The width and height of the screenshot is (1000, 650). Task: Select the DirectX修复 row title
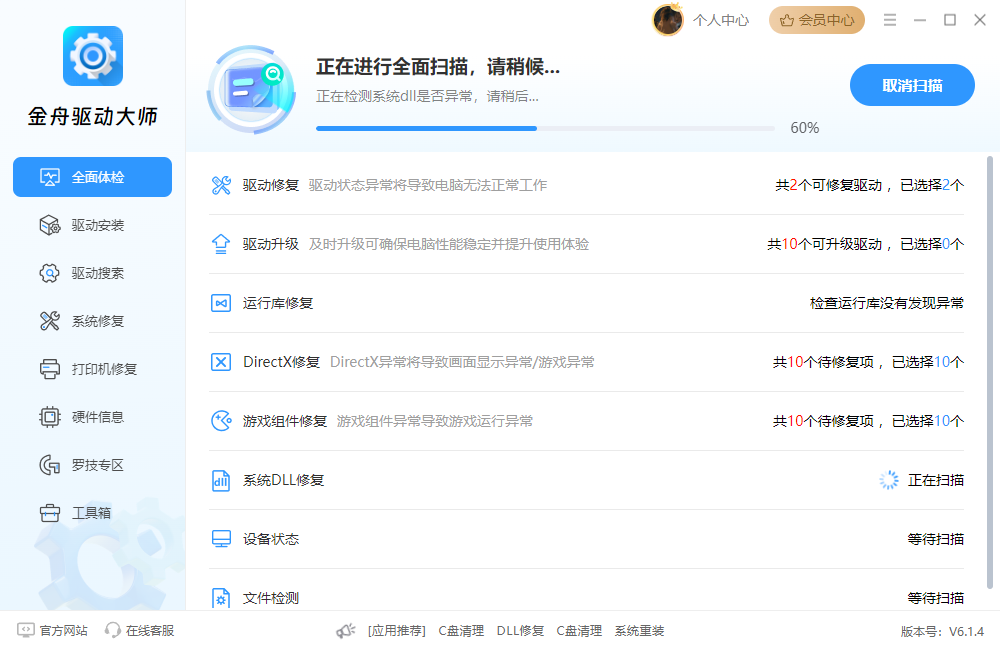281,362
